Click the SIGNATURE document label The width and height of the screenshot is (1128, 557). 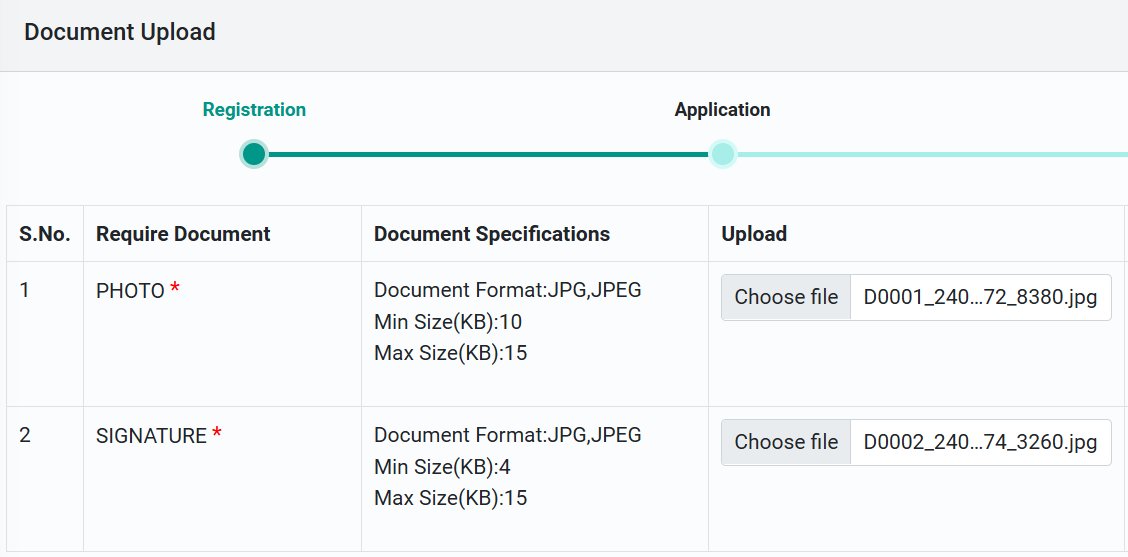[151, 435]
